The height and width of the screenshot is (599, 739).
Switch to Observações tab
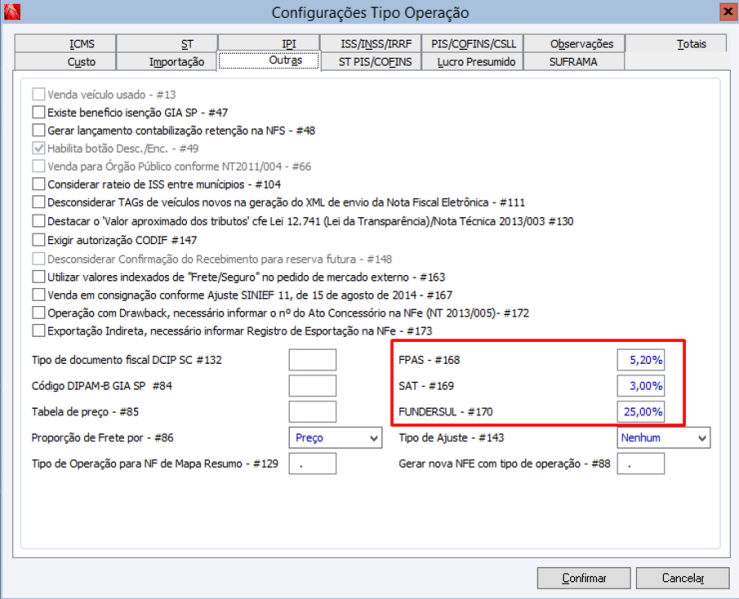pos(574,44)
